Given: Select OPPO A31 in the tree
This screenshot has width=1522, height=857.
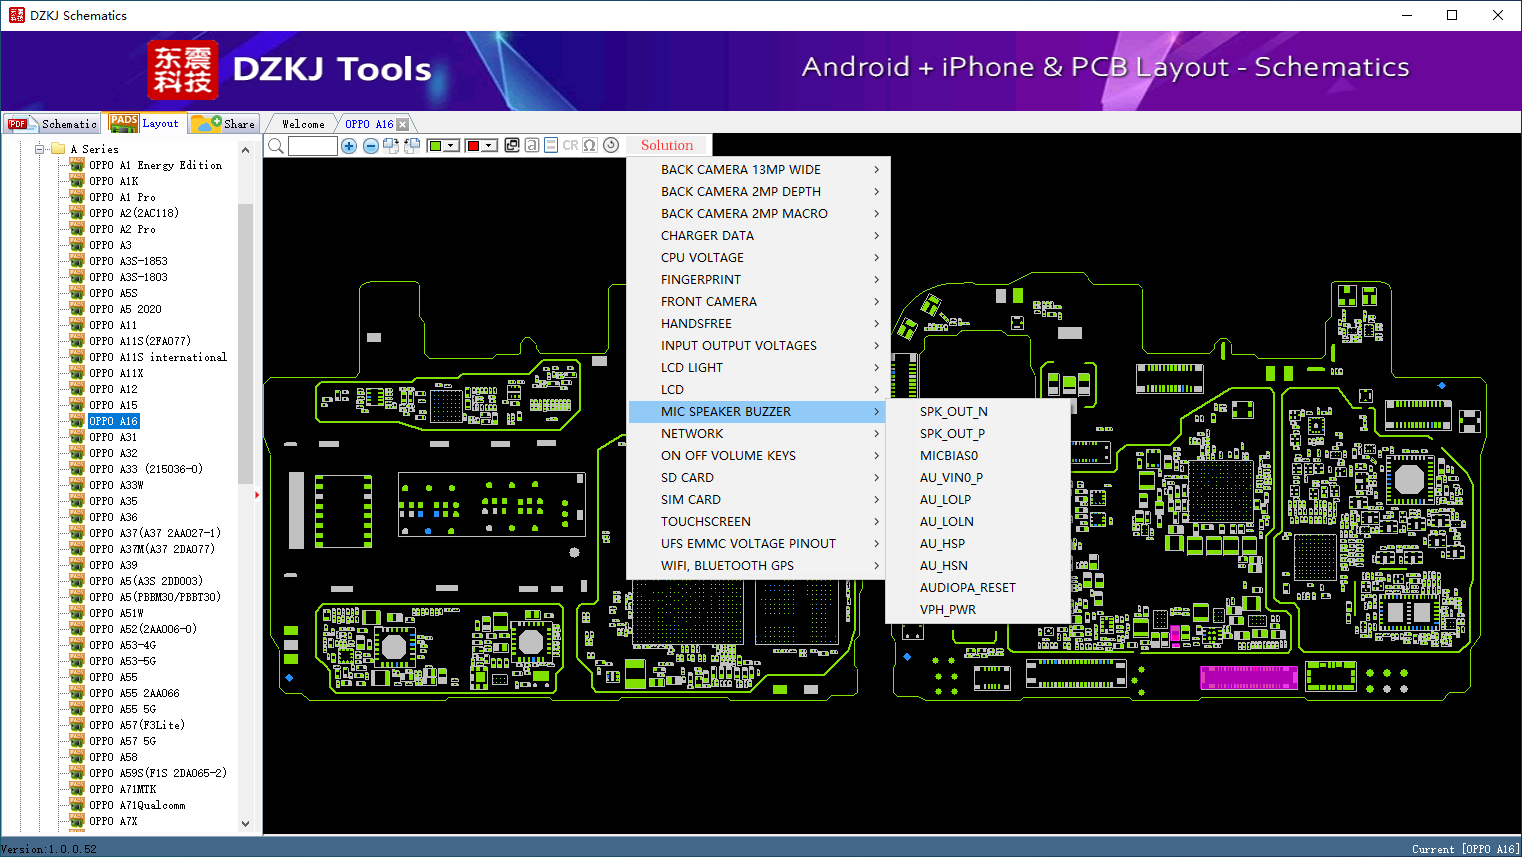Looking at the screenshot, I should pyautogui.click(x=113, y=437).
